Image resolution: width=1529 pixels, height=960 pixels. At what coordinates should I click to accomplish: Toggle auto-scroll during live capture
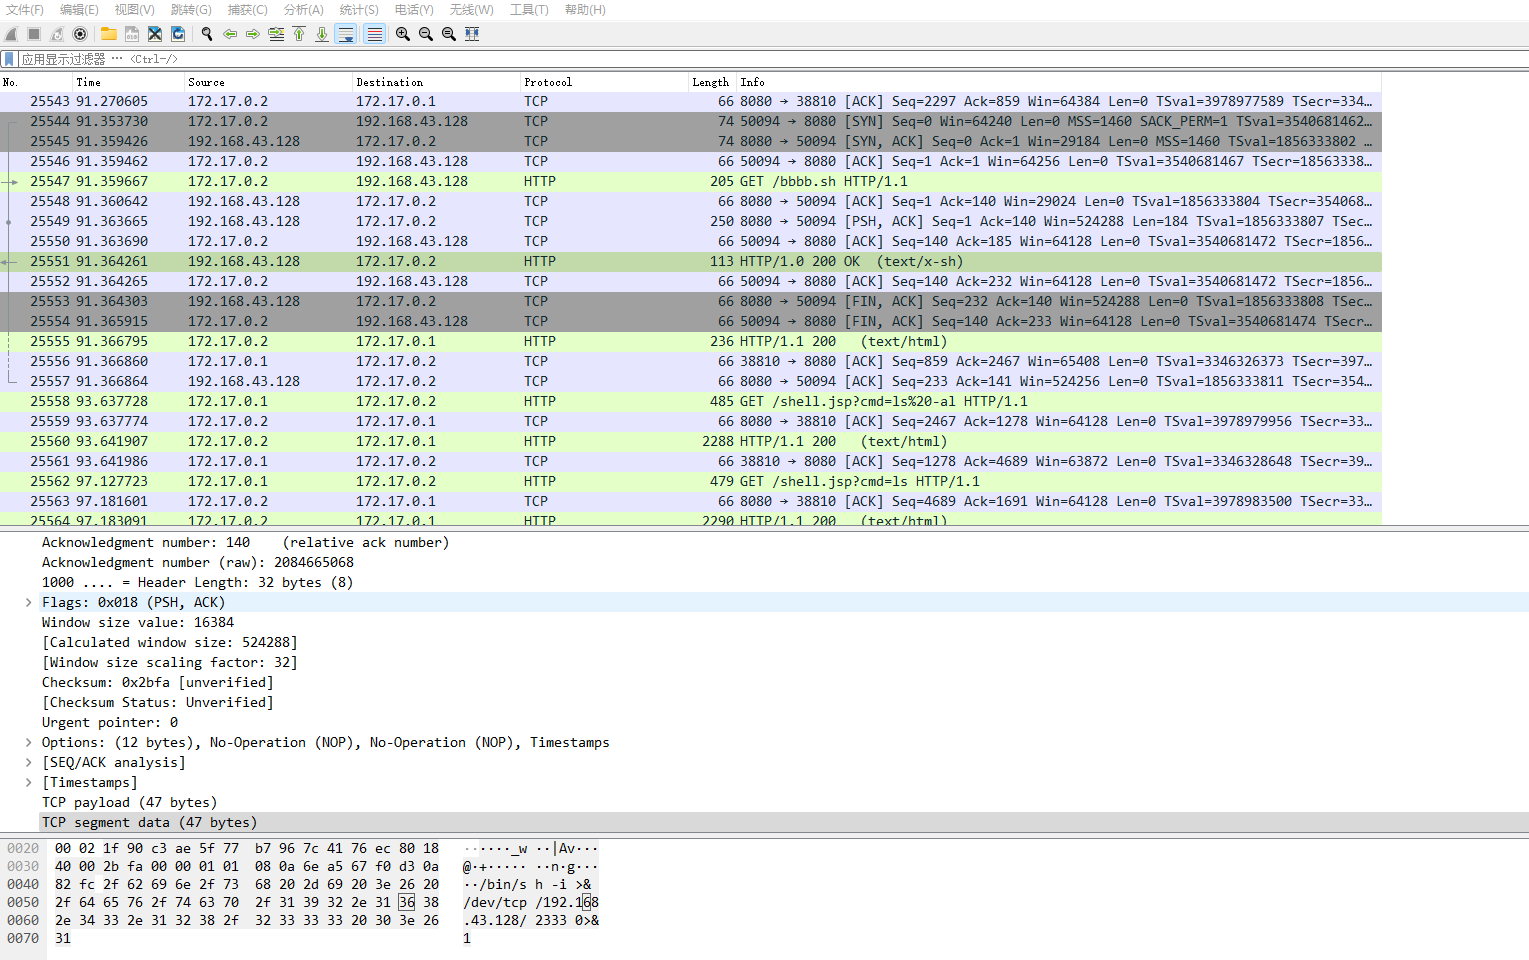[x=346, y=34]
